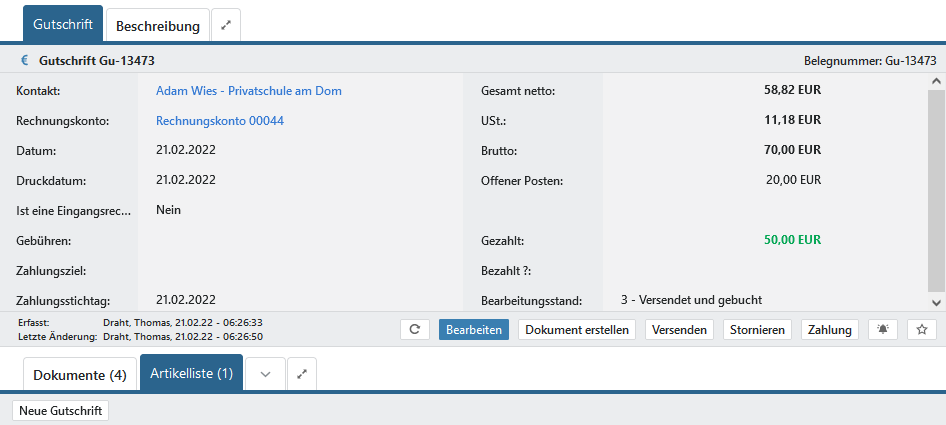Open the Dokumente (4) tab
Image resolution: width=946 pixels, height=425 pixels.
(80, 375)
